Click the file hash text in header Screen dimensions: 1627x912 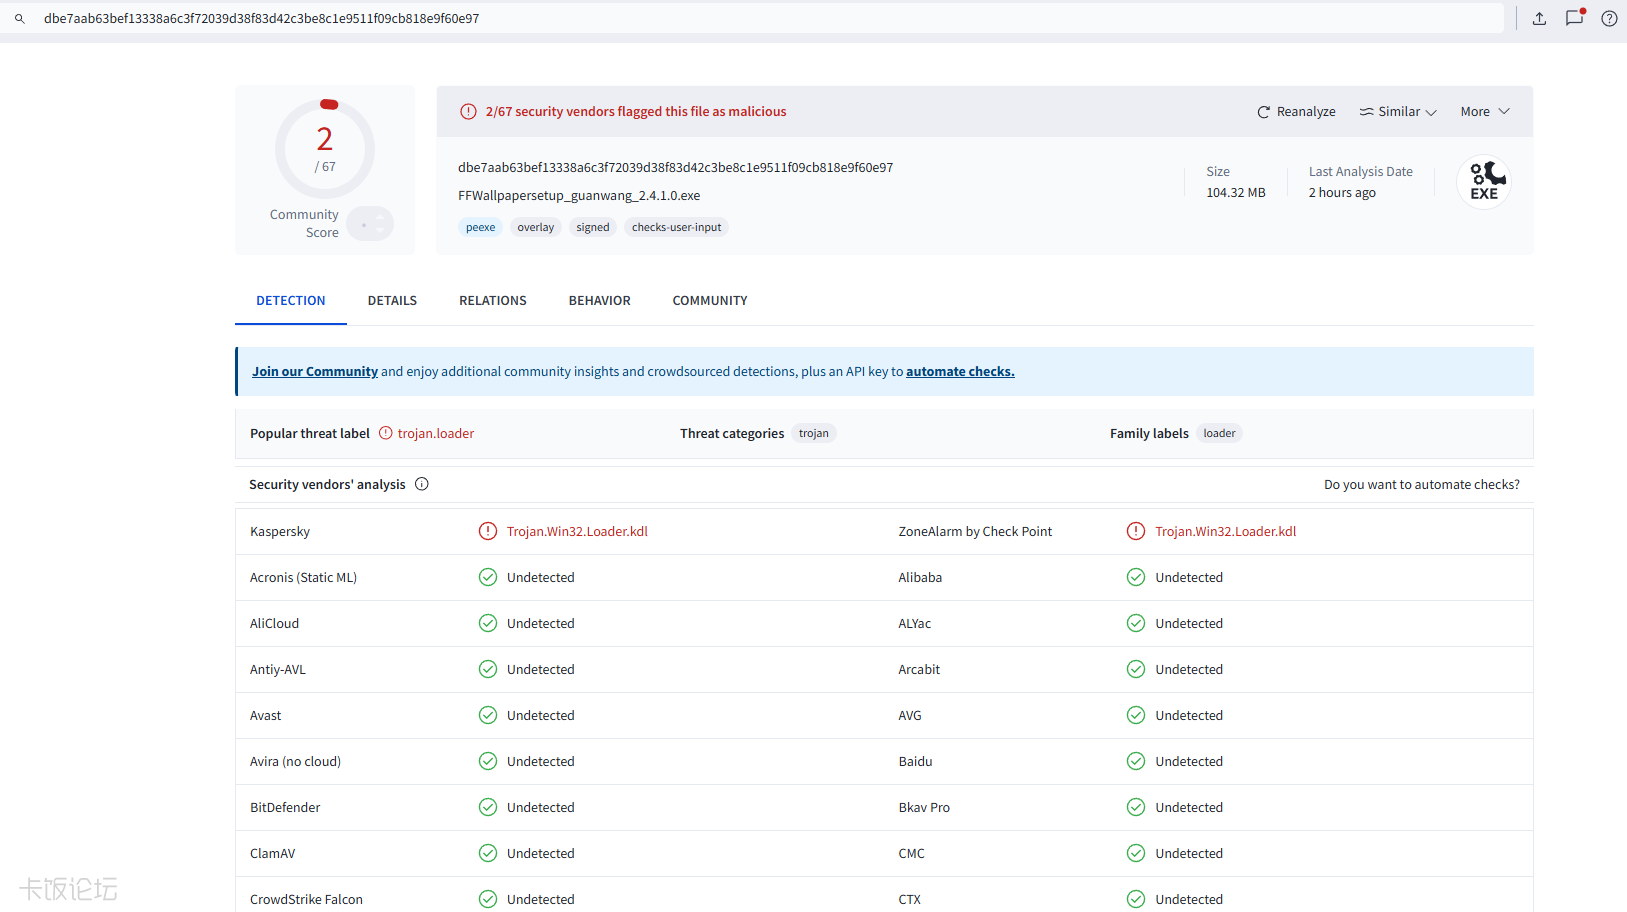click(x=675, y=167)
